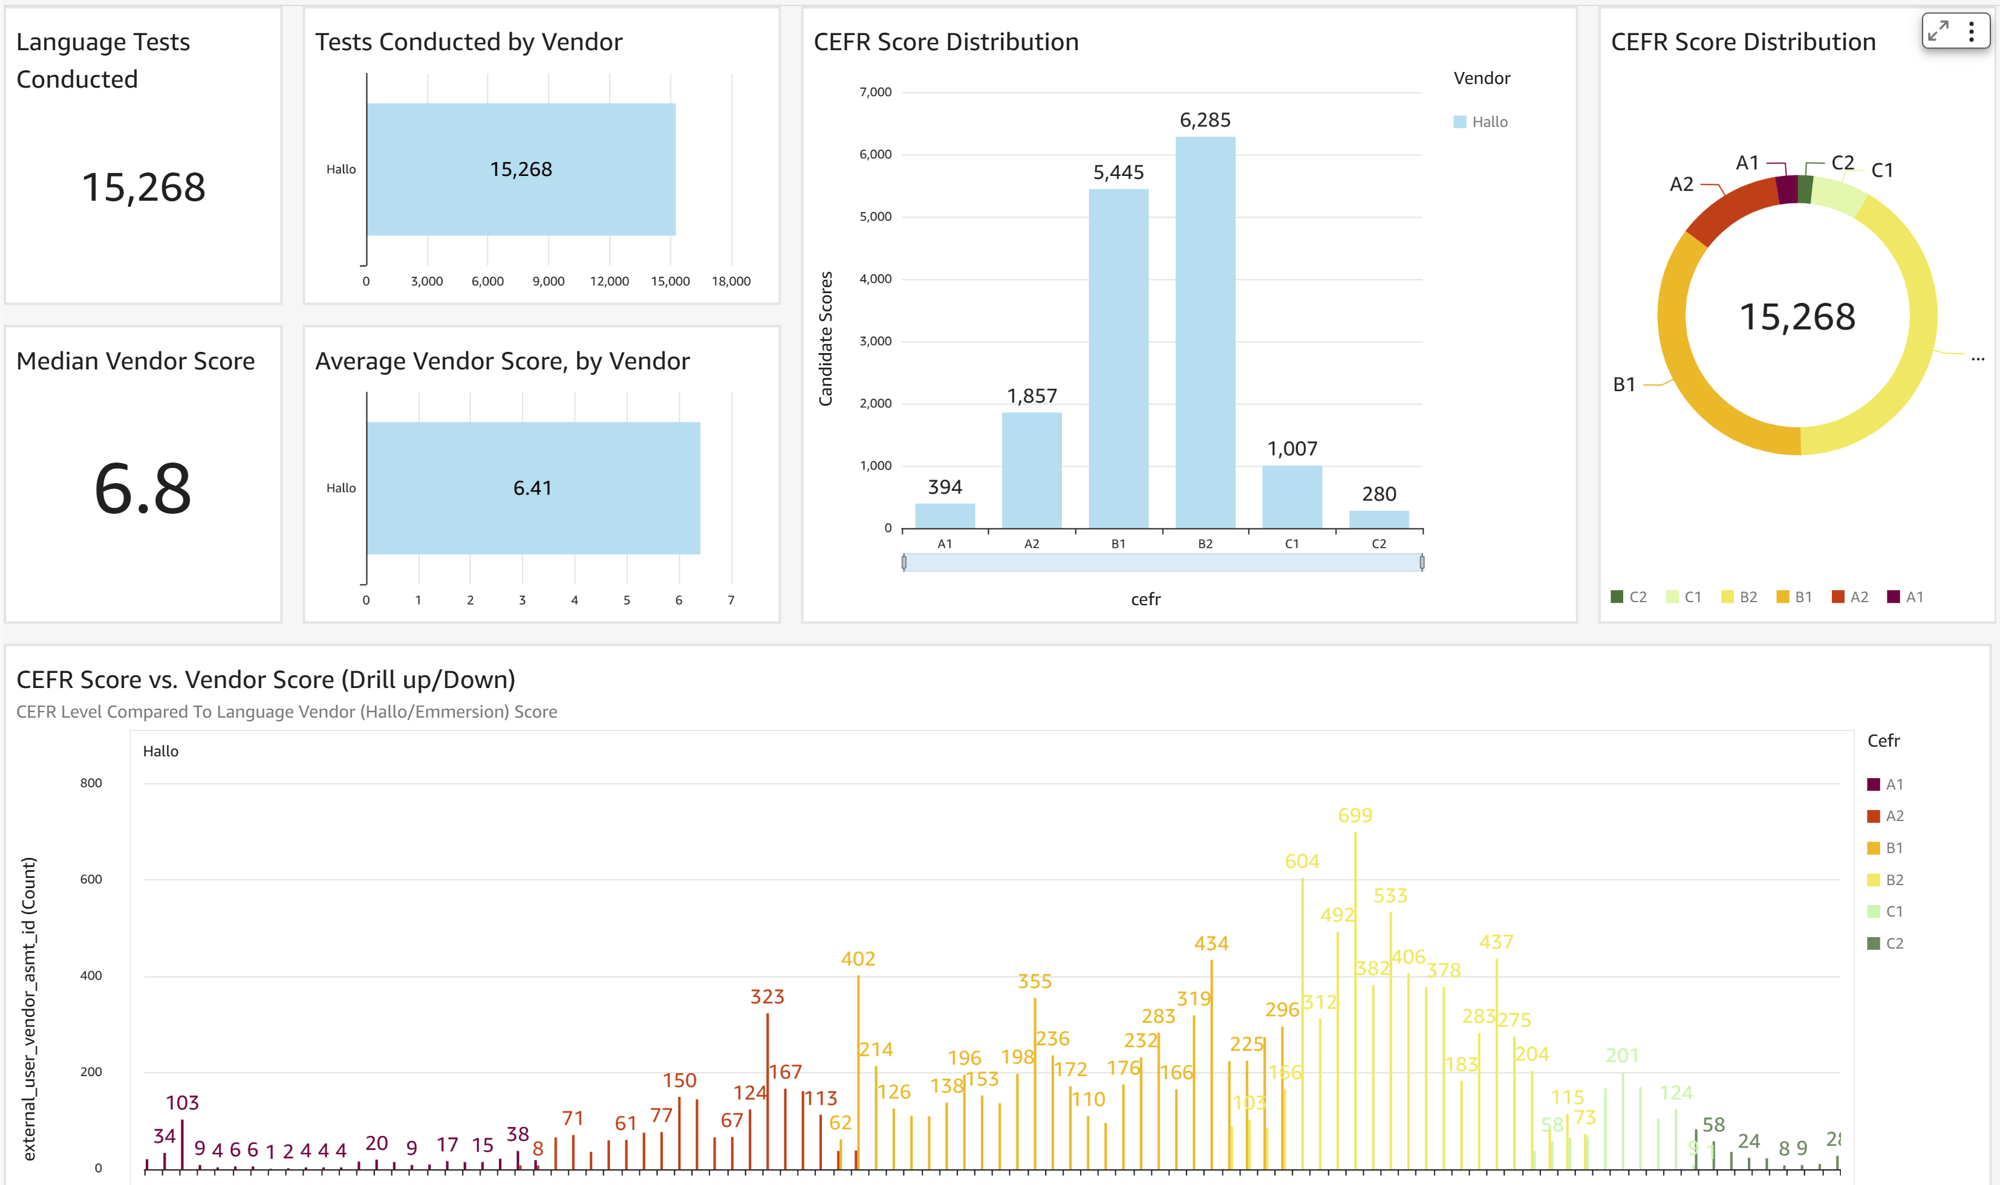
Task: Maximize the CEFR donut chart visual
Action: (1939, 31)
